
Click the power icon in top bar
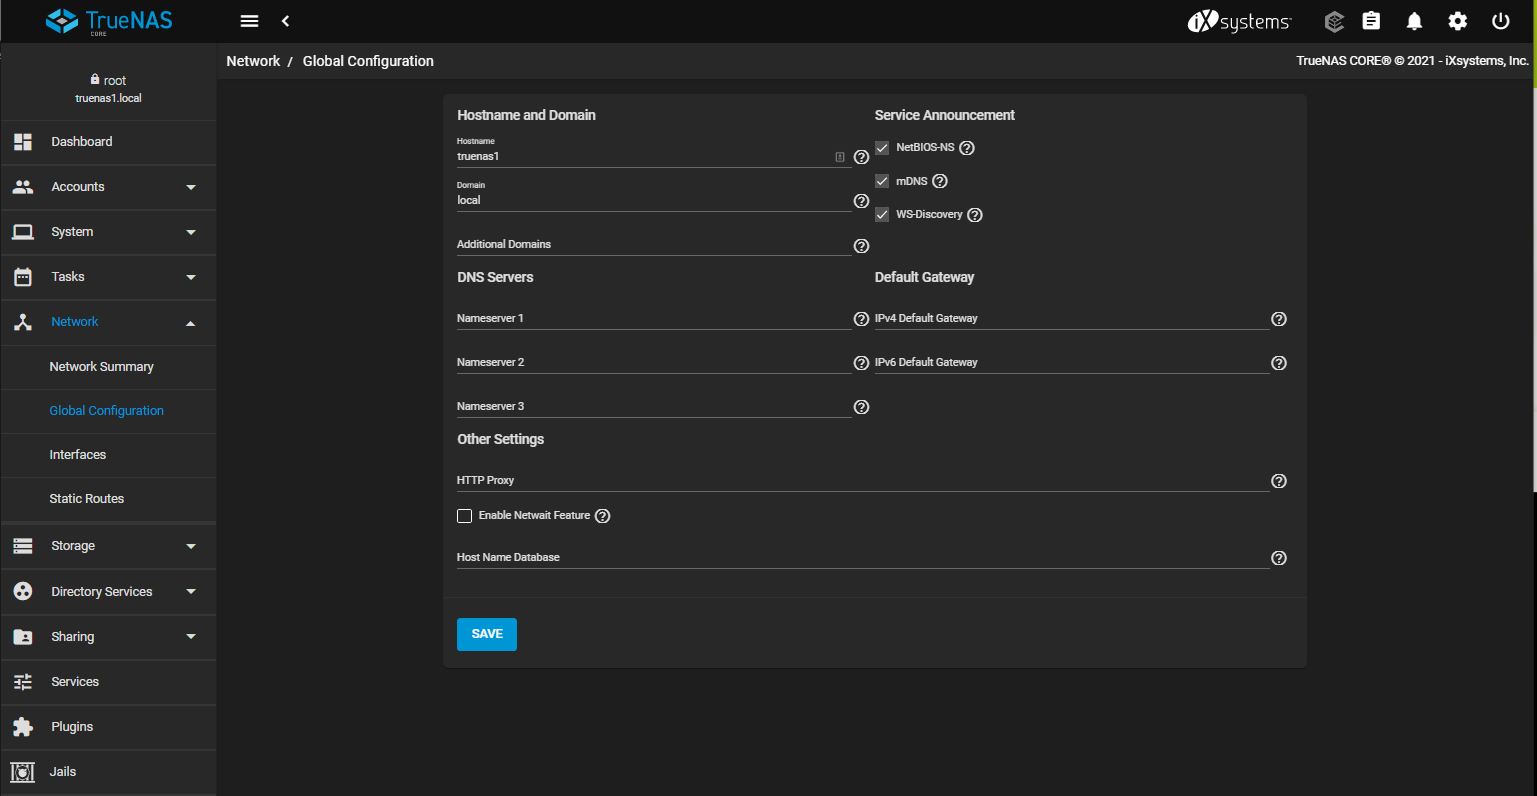click(x=1500, y=21)
